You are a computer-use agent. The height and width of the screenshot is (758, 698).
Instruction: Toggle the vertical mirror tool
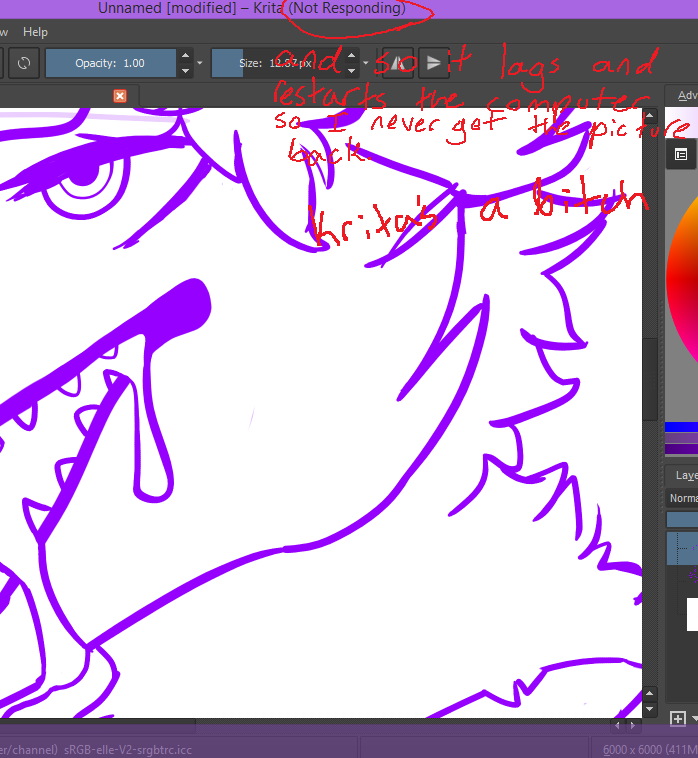click(x=433, y=63)
